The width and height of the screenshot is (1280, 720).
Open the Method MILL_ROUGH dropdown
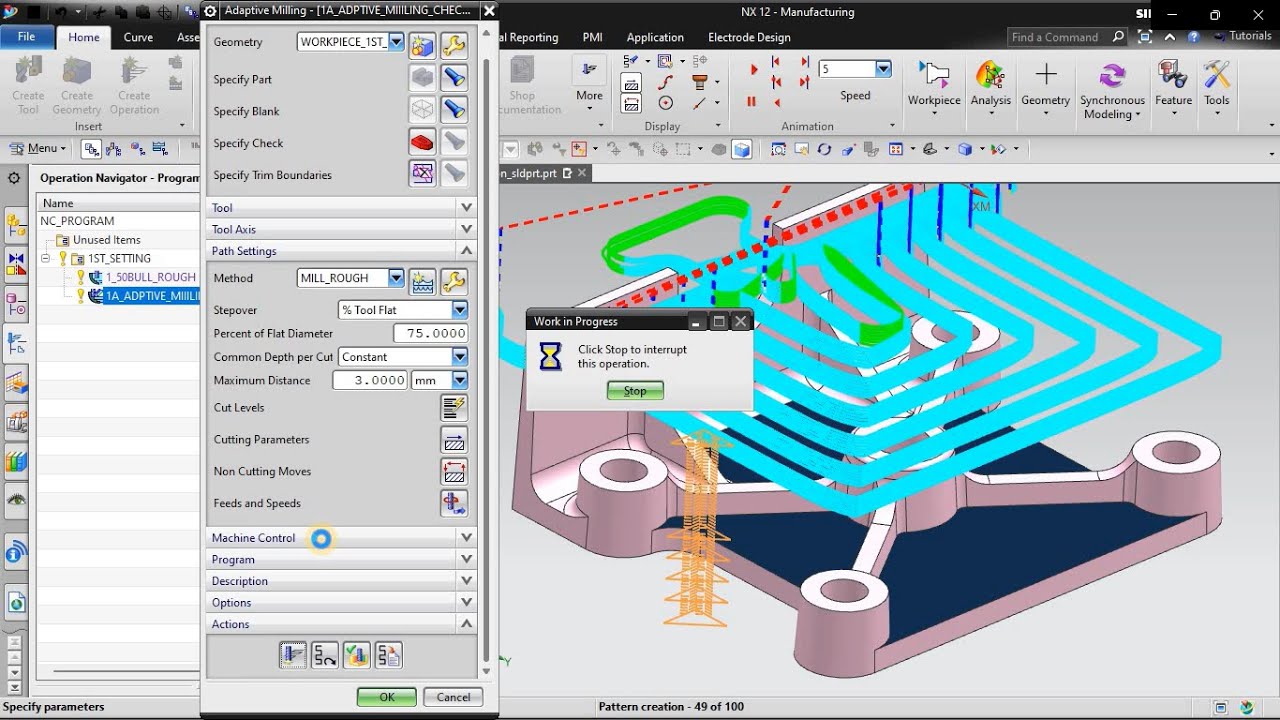click(396, 278)
